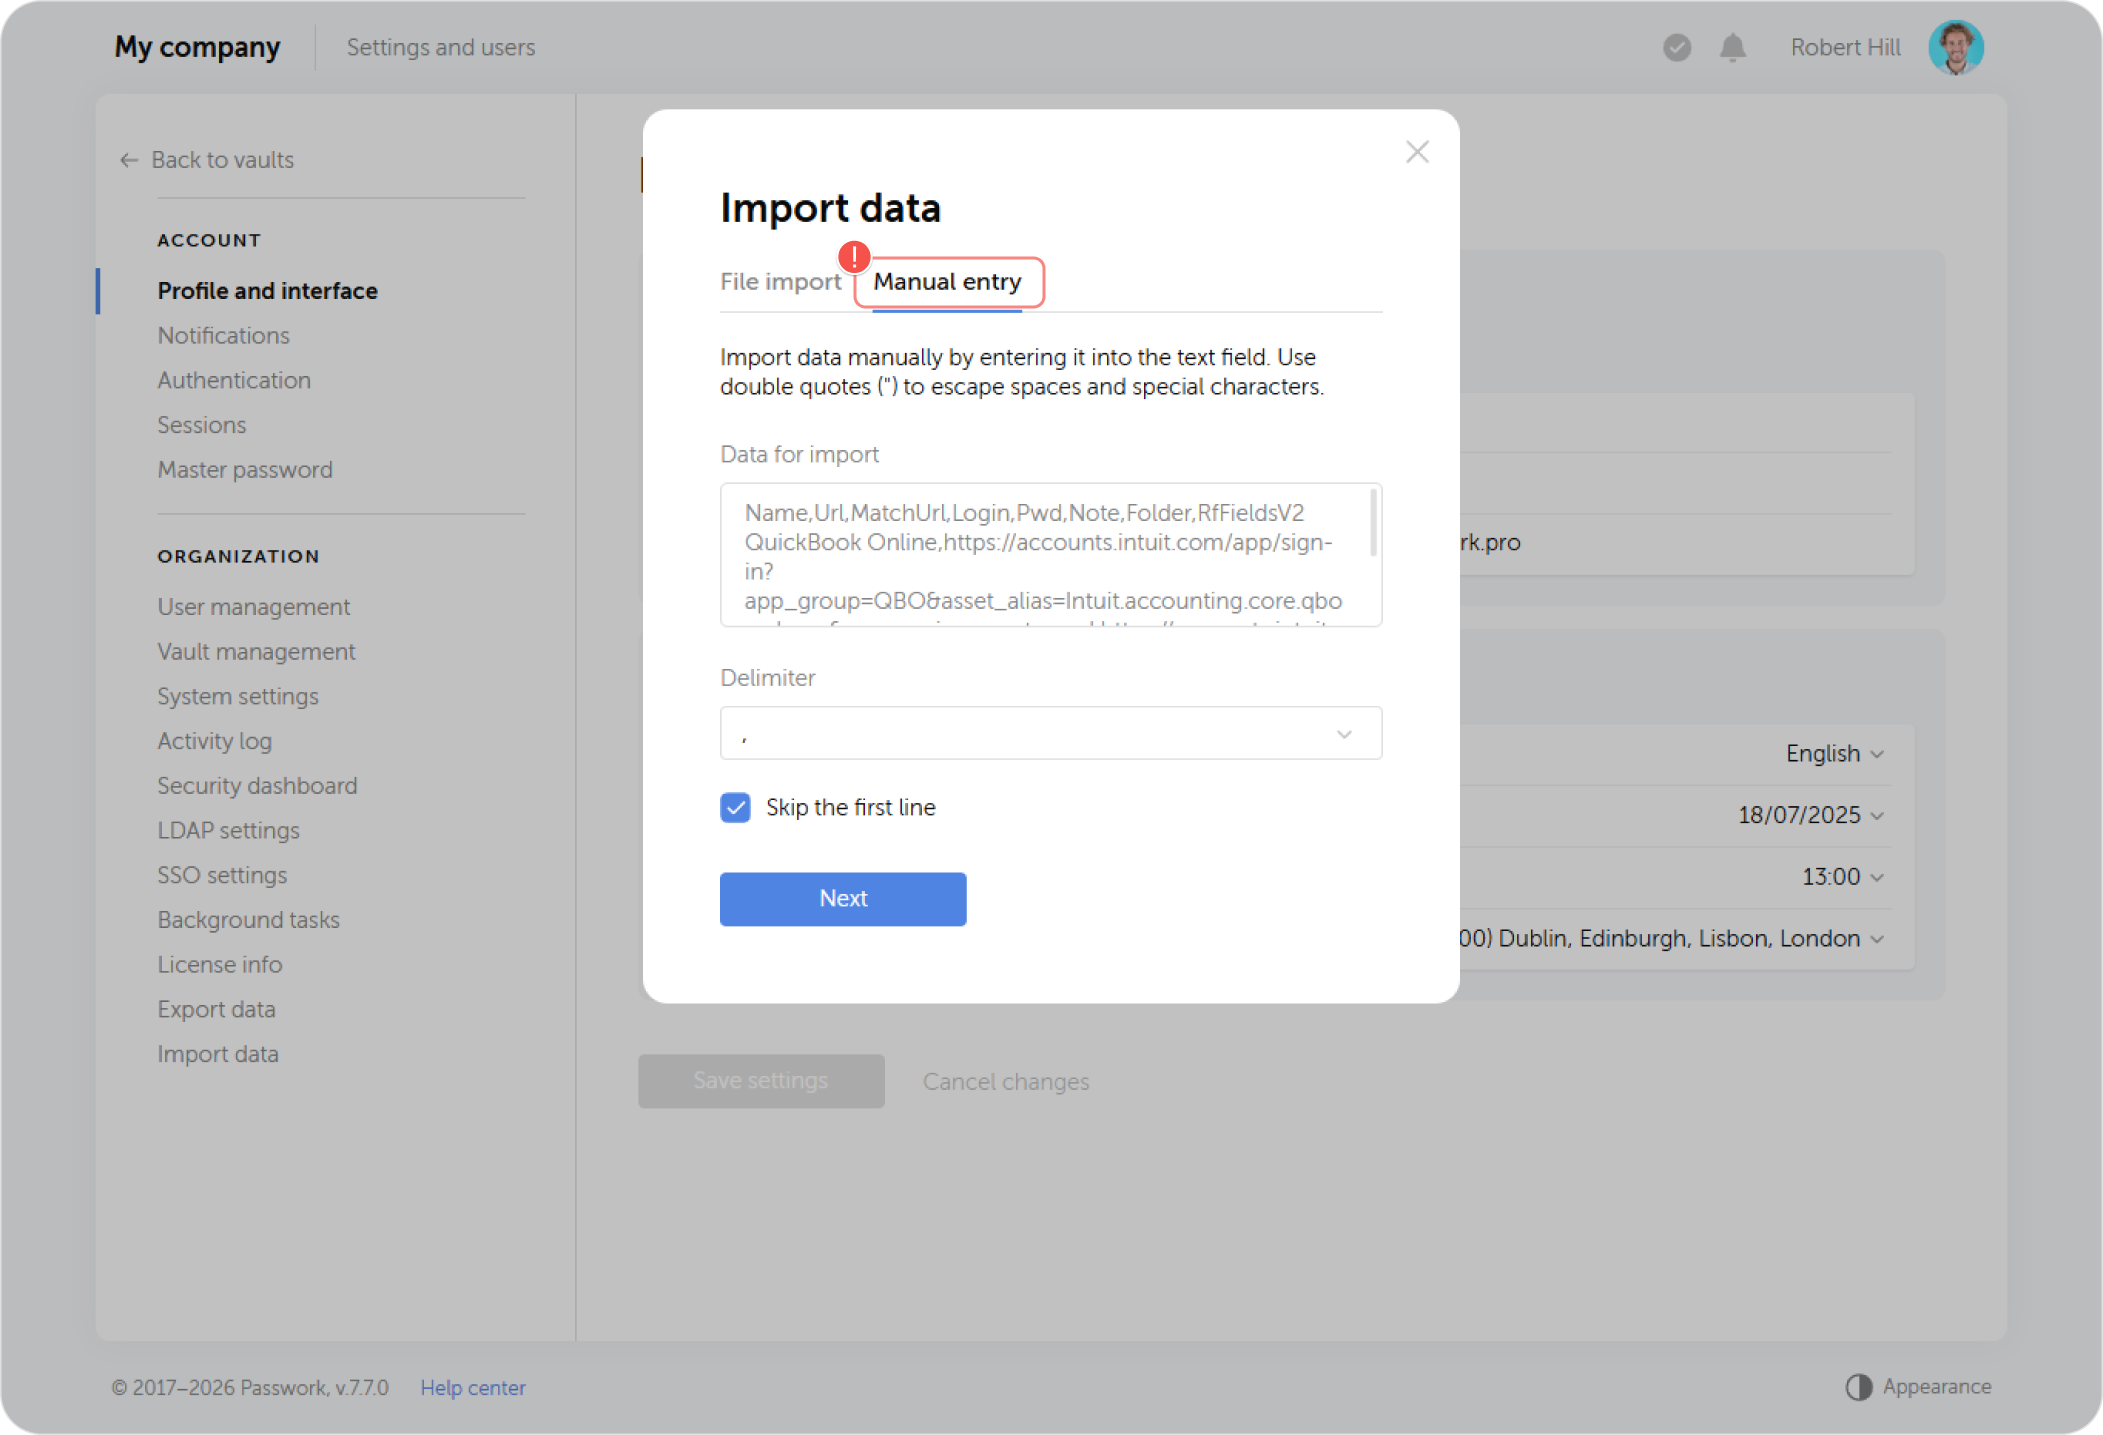
Task: Switch to the File import tab
Action: pos(780,282)
